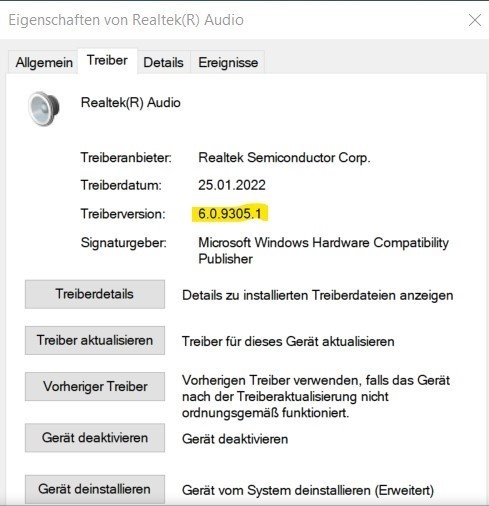Click the Microsoft Windows Hardware Compatibility Publisher text
489x506 pixels.
[324, 251]
